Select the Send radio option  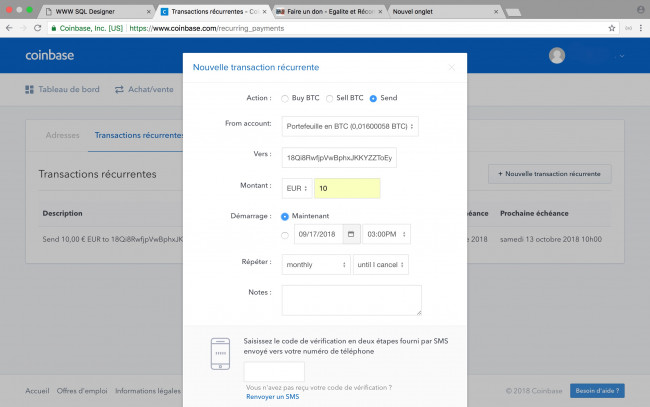[x=373, y=99]
